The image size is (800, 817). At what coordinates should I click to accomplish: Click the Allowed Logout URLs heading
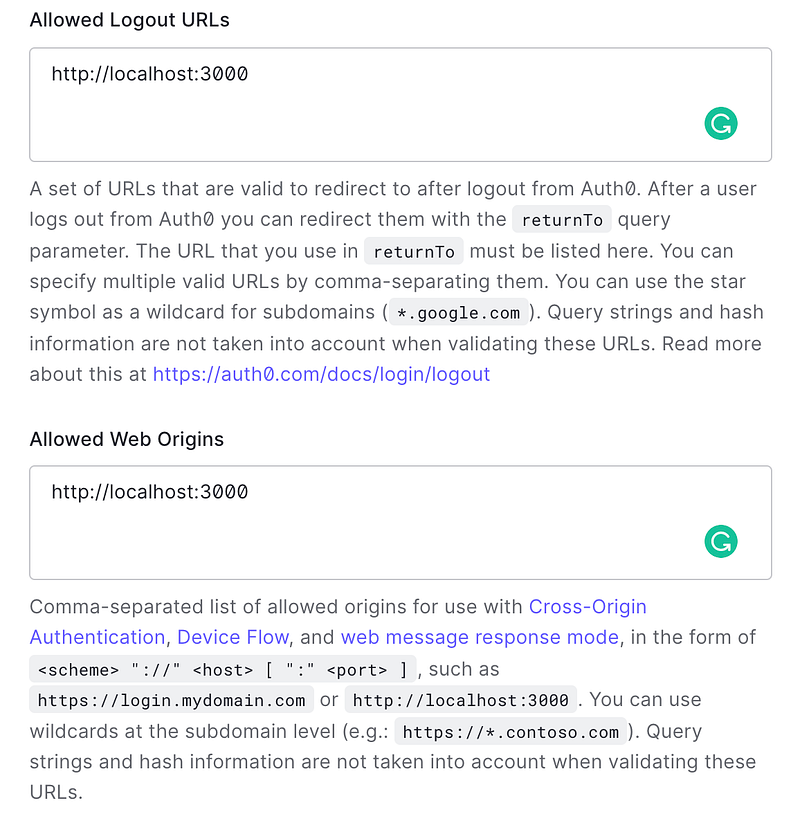[129, 20]
